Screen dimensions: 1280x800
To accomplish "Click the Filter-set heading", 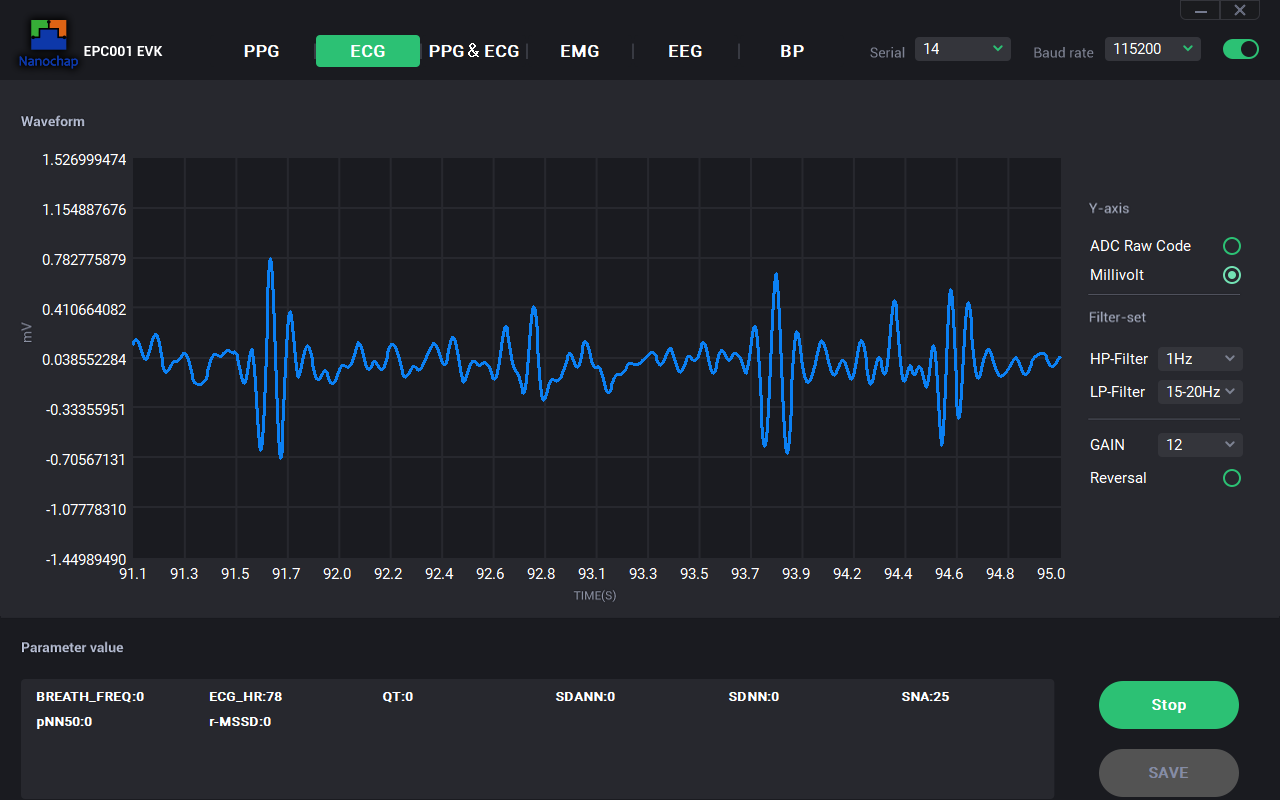I will pyautogui.click(x=1118, y=318).
